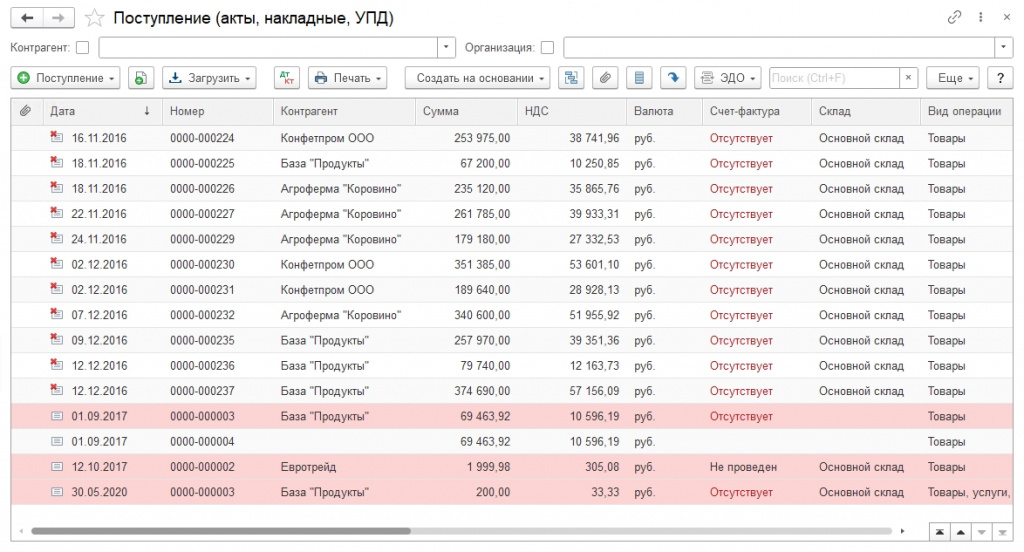Click the Валюта column header
This screenshot has width=1024, height=552.
click(664, 111)
